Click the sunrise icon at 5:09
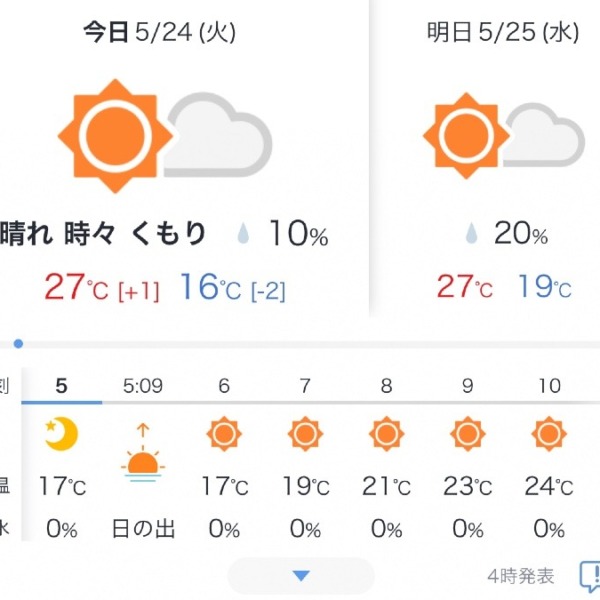Image resolution: width=600 pixels, height=600 pixels. pos(143,452)
